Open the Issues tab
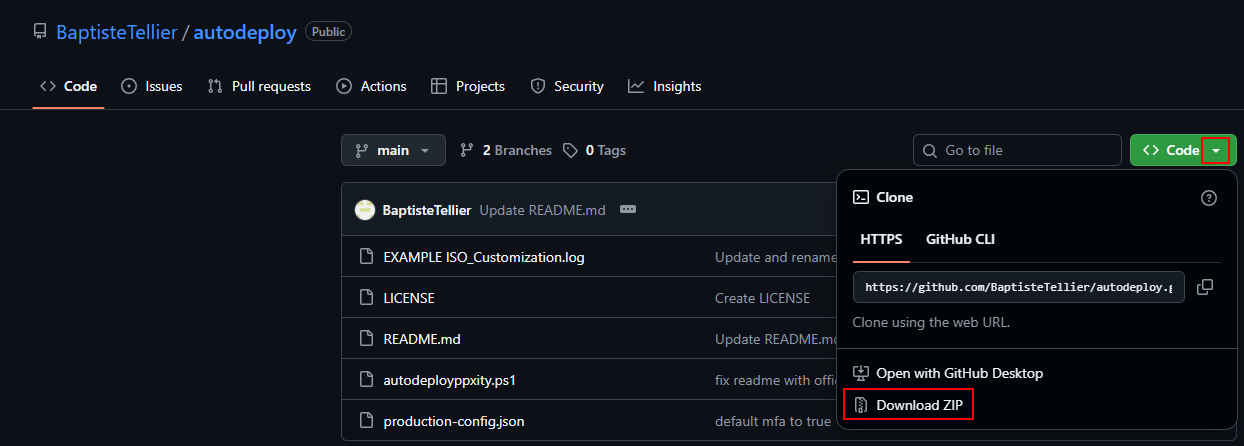This screenshot has width=1244, height=446. pos(152,86)
